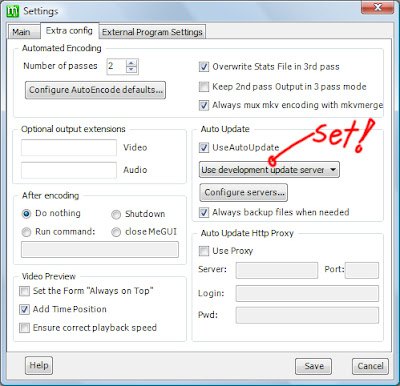Click the proxy Login field
Viewport: 400px width, 386px height.
tap(307, 294)
